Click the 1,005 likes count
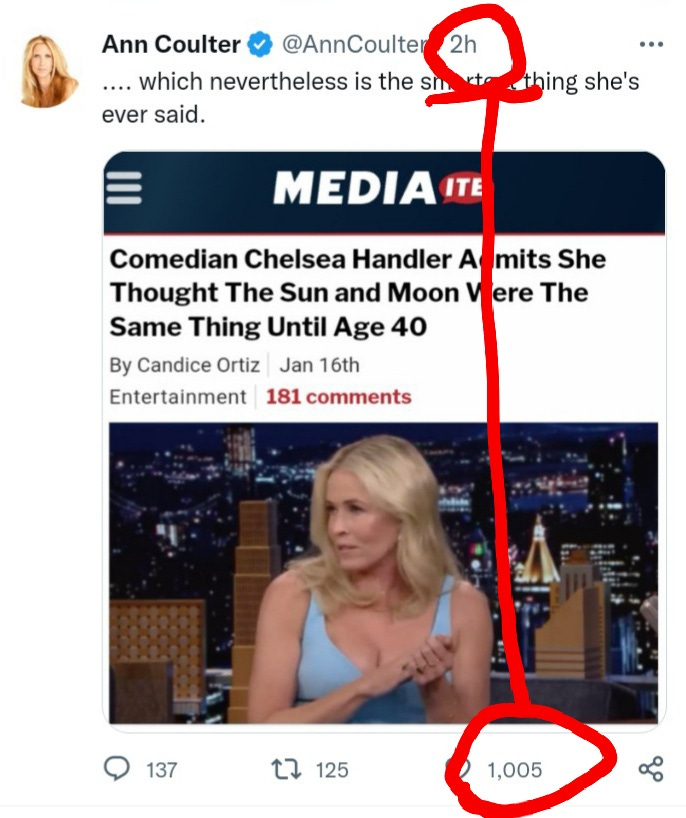 coord(514,770)
